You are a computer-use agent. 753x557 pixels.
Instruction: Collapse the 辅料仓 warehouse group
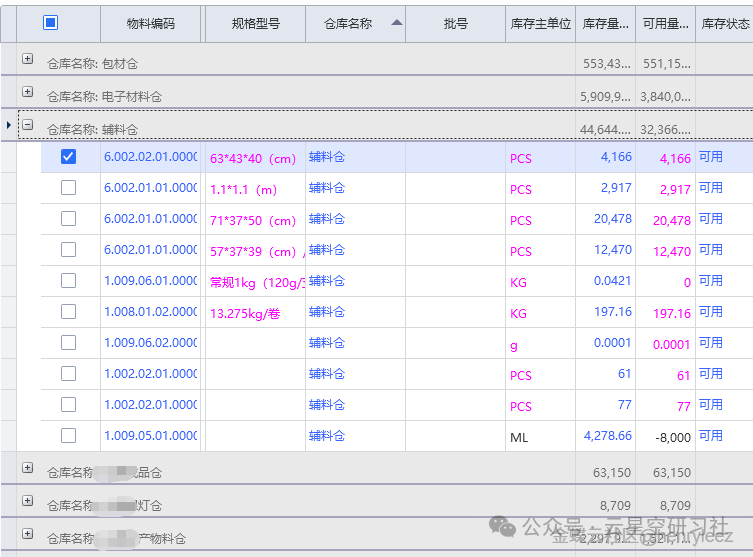coord(28,126)
